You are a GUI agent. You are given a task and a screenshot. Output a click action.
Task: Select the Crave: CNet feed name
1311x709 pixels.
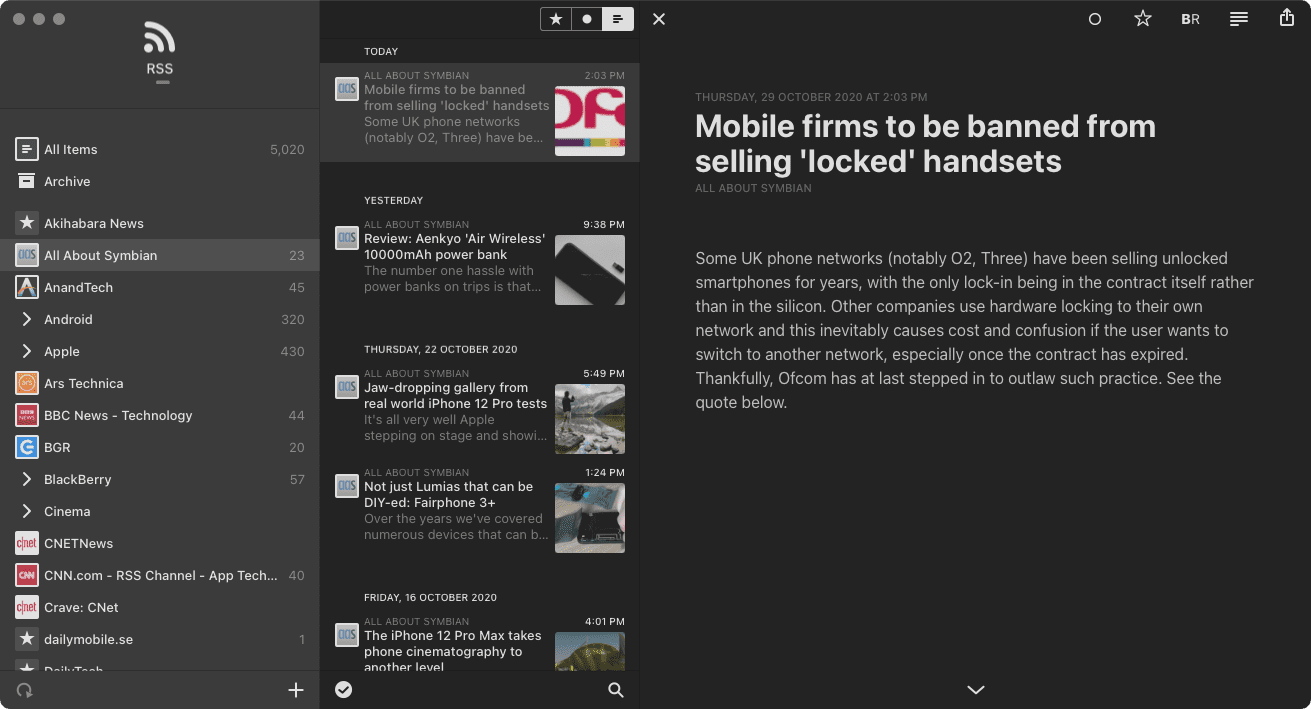click(81, 607)
